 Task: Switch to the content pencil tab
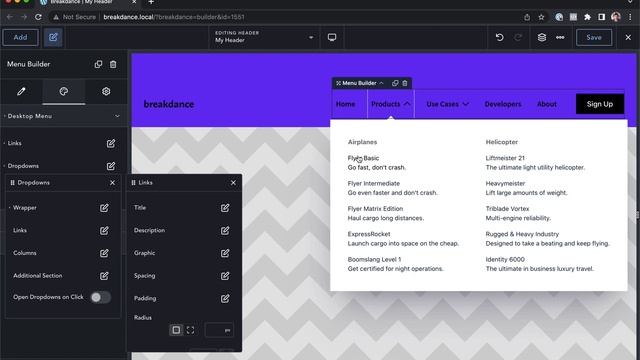(21, 91)
